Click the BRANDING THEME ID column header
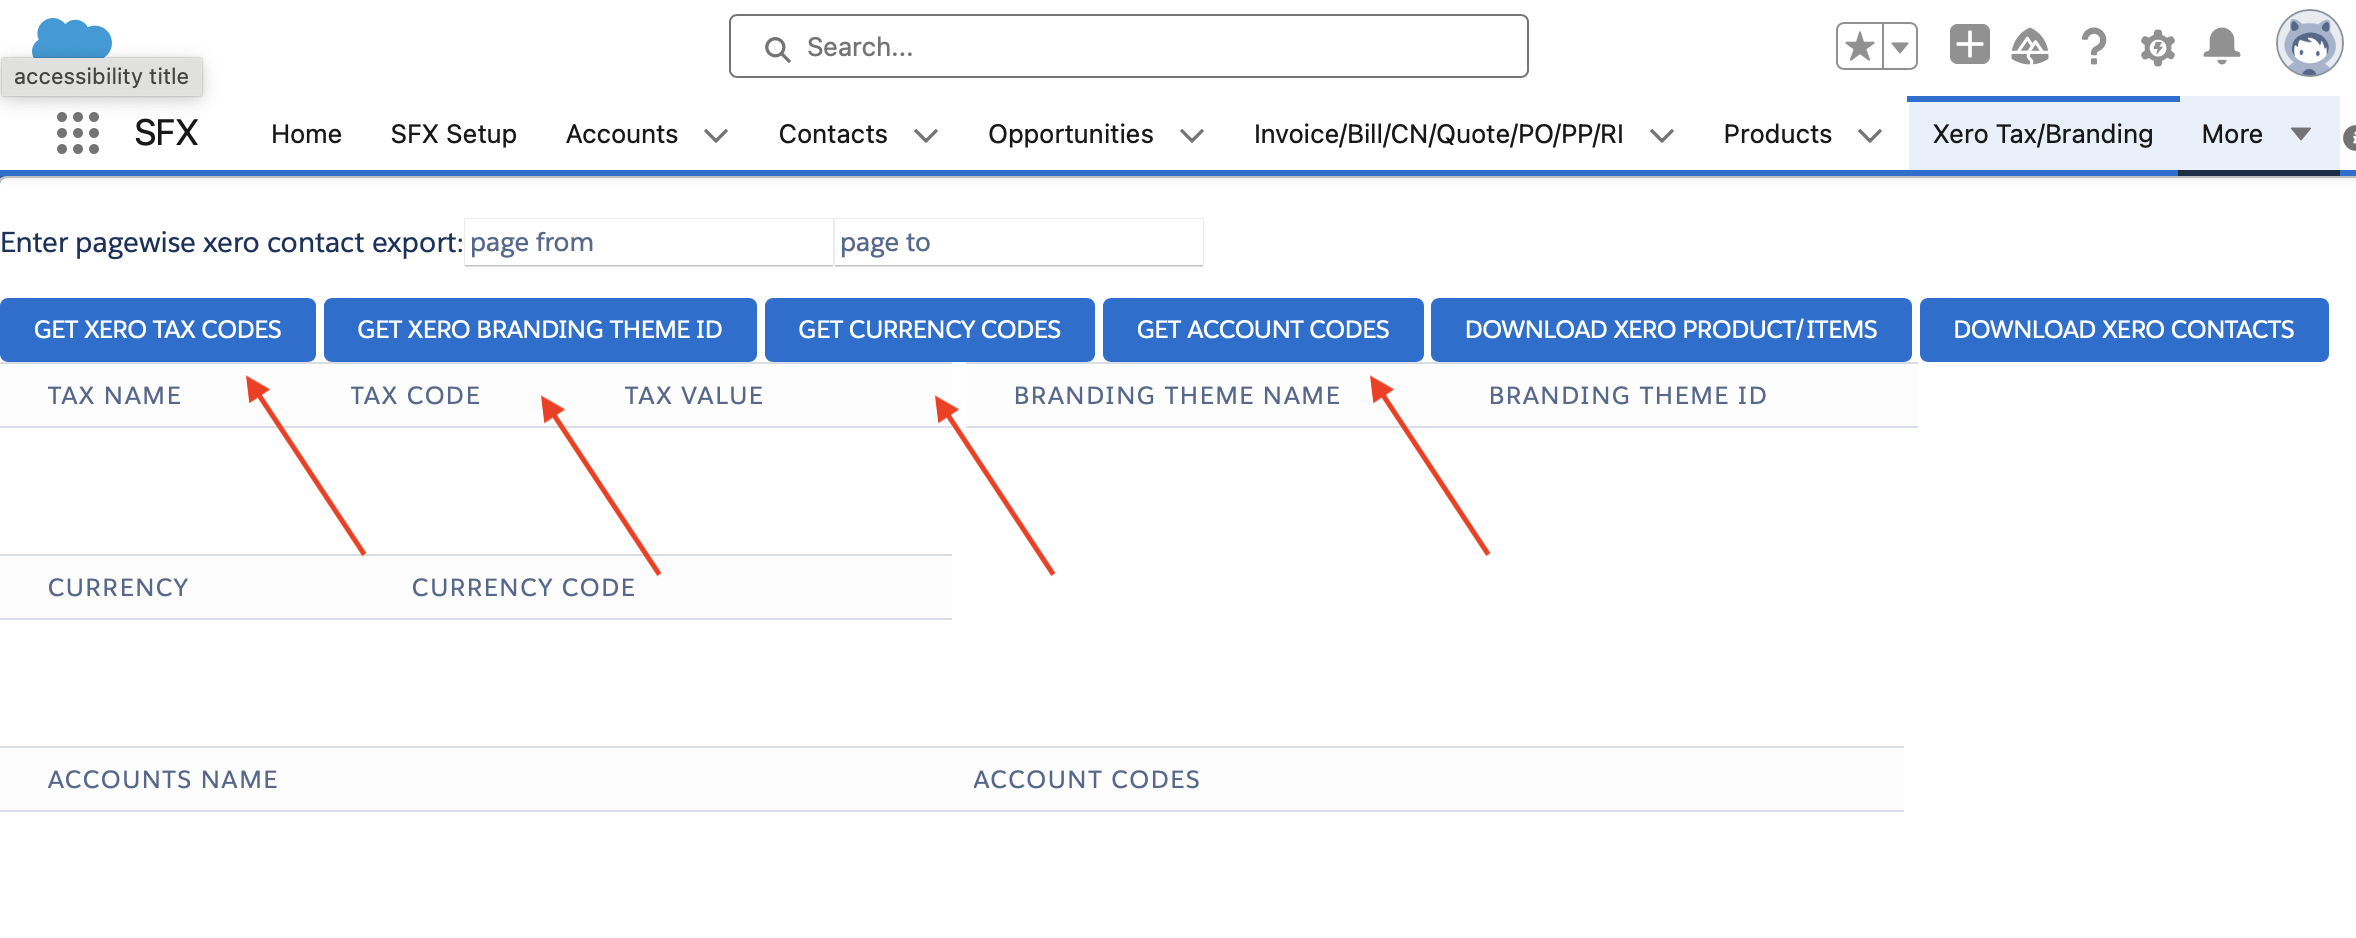The height and width of the screenshot is (938, 2356). [x=1628, y=396]
